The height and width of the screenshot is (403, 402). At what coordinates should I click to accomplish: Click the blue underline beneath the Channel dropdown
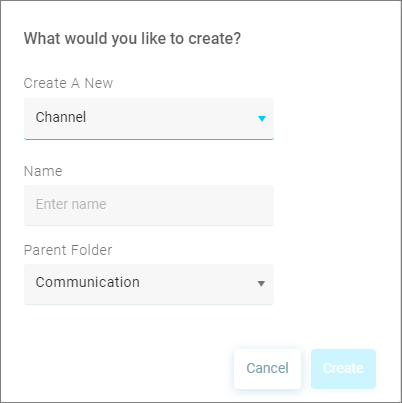click(x=149, y=139)
